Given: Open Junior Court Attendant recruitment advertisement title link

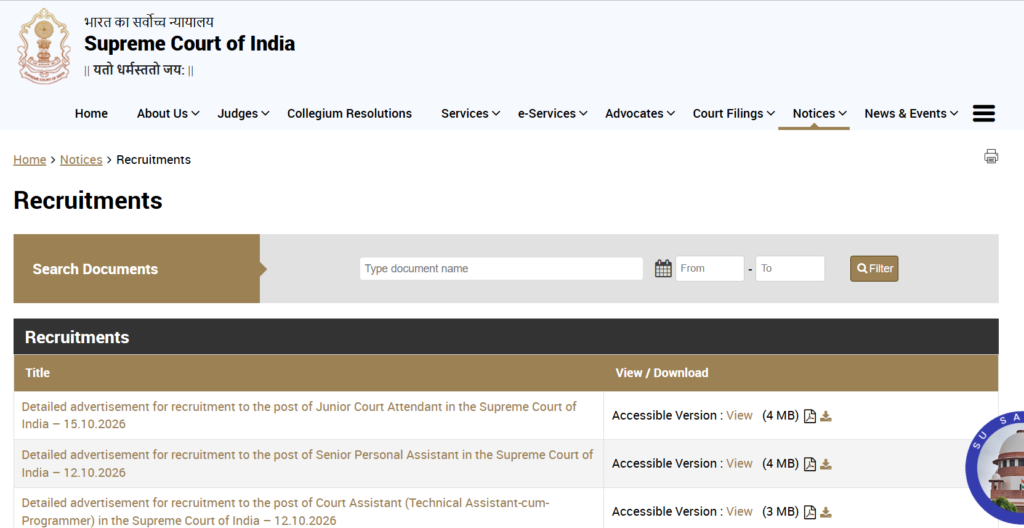Looking at the screenshot, I should [x=299, y=415].
